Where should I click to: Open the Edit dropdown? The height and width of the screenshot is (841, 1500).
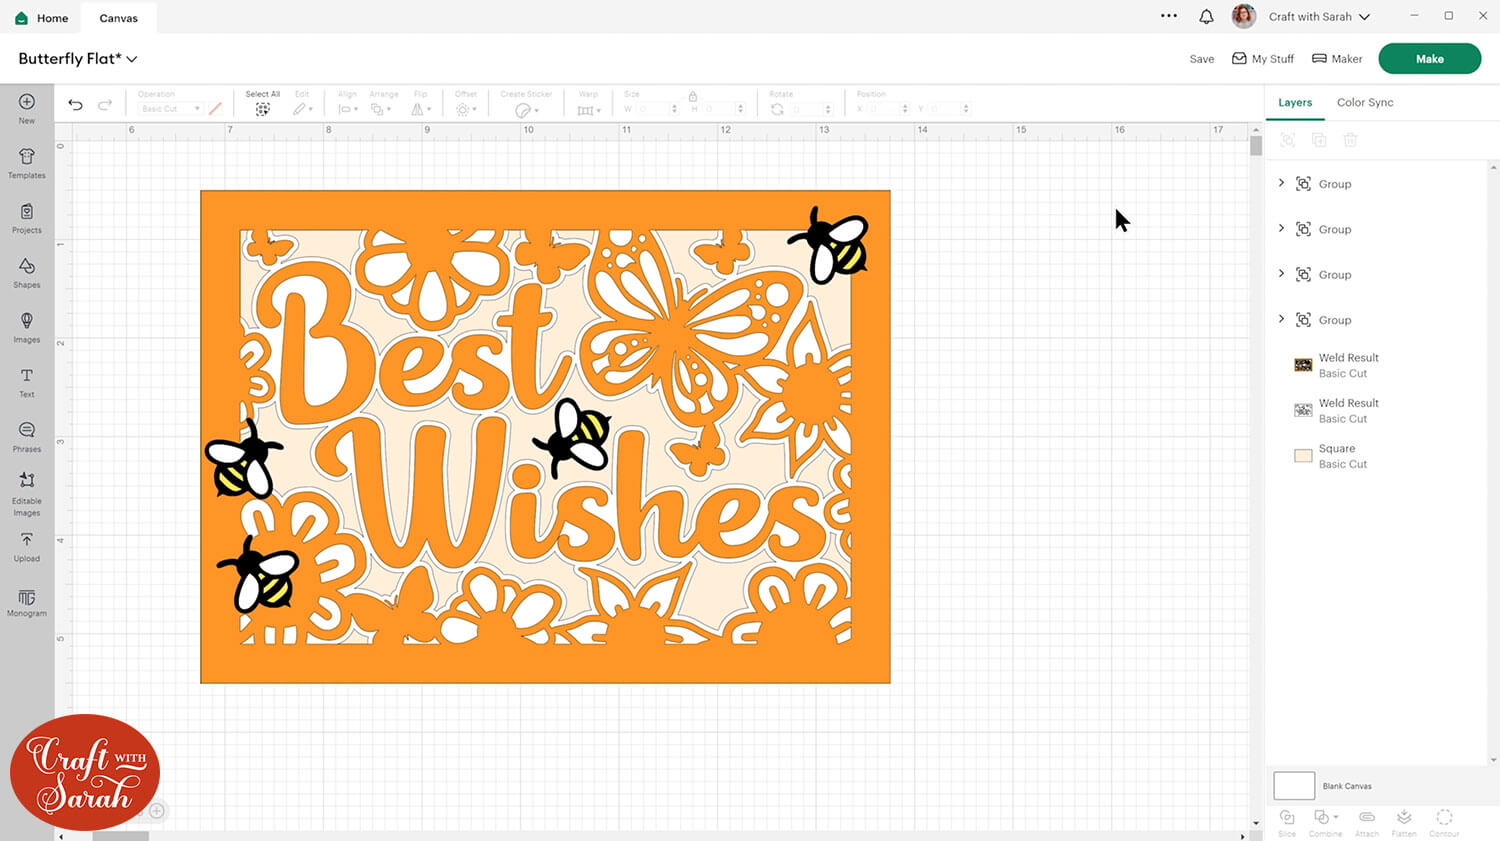pyautogui.click(x=303, y=109)
